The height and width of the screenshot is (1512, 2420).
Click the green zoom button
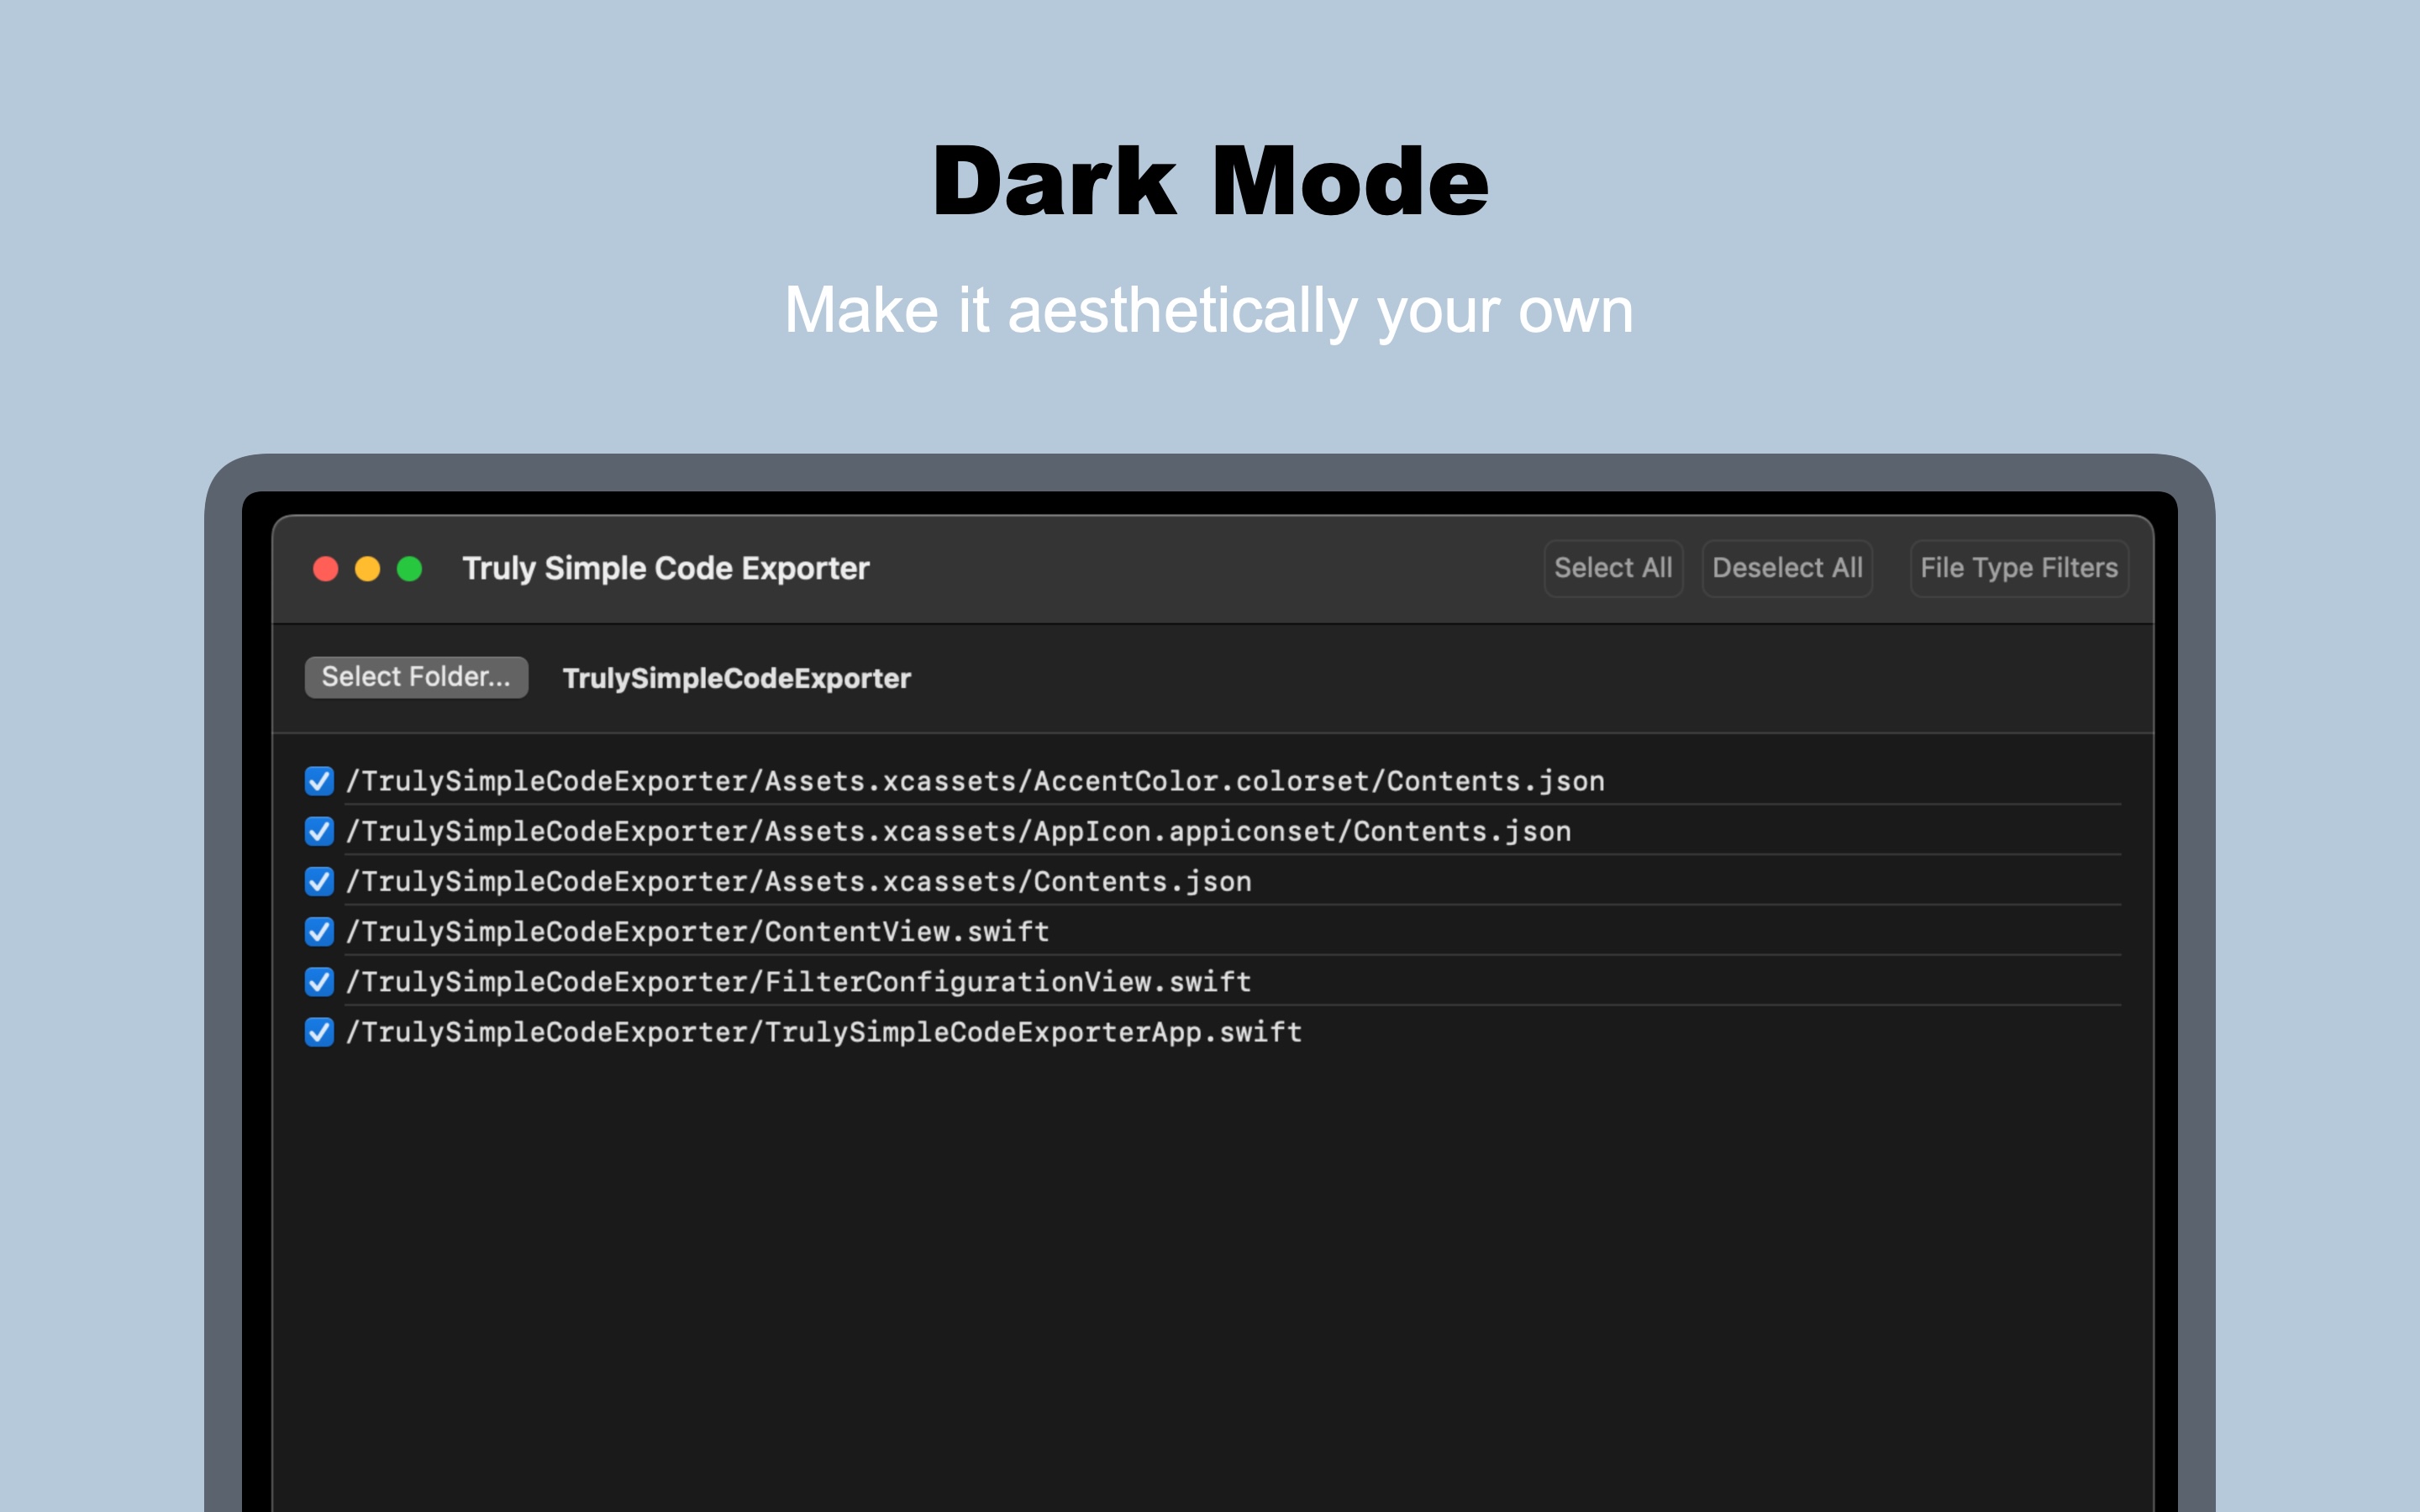pos(410,567)
